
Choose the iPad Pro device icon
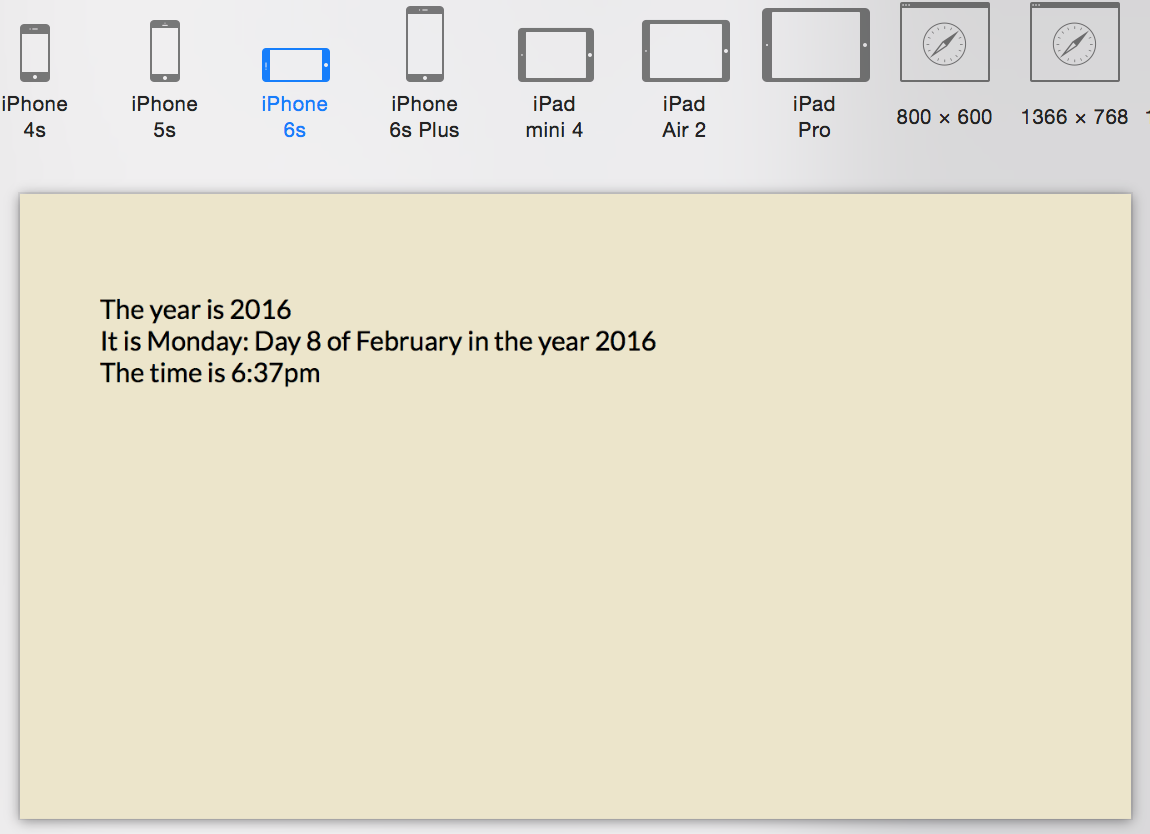pos(815,45)
